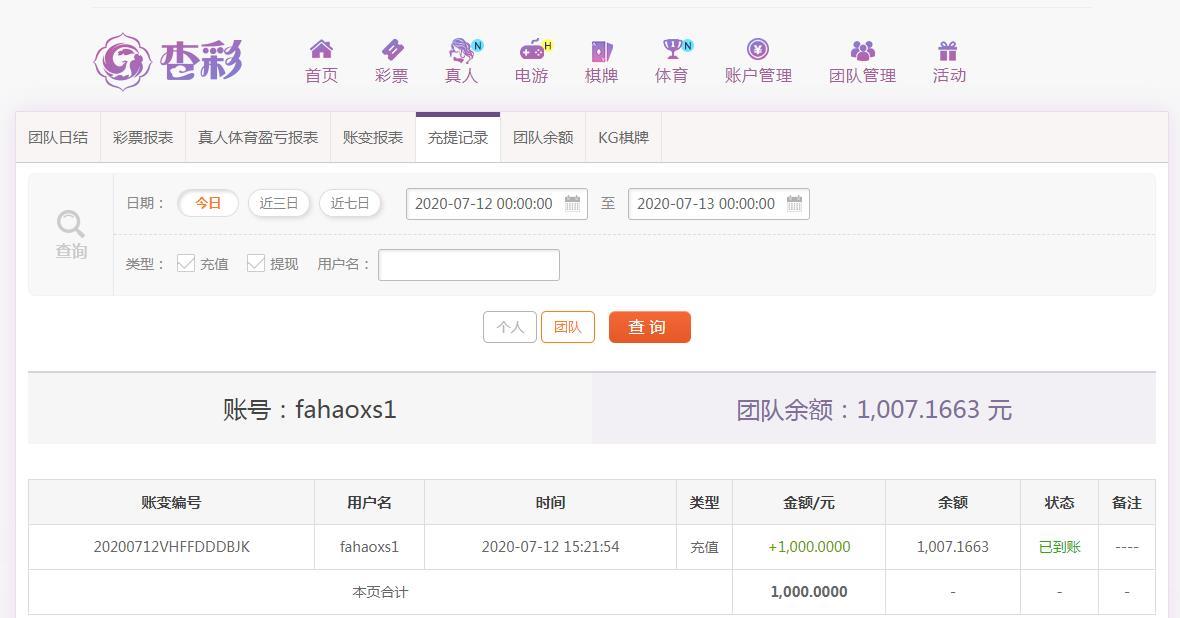Choose the 近七日 date range
Viewport: 1180px width, 618px height.
(350, 203)
